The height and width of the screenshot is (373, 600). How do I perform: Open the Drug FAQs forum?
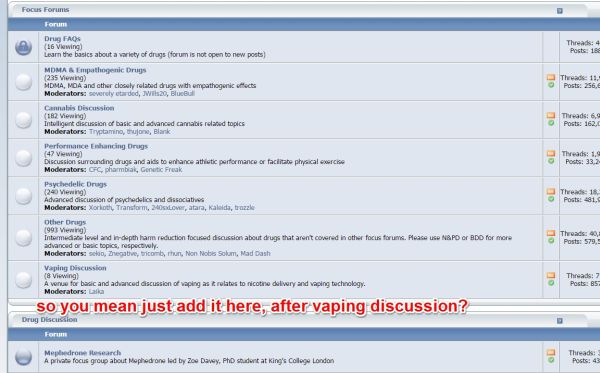pyautogui.click(x=62, y=39)
